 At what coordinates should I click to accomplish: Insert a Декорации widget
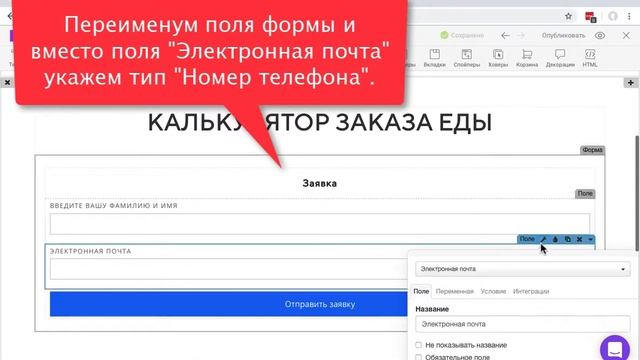560,58
